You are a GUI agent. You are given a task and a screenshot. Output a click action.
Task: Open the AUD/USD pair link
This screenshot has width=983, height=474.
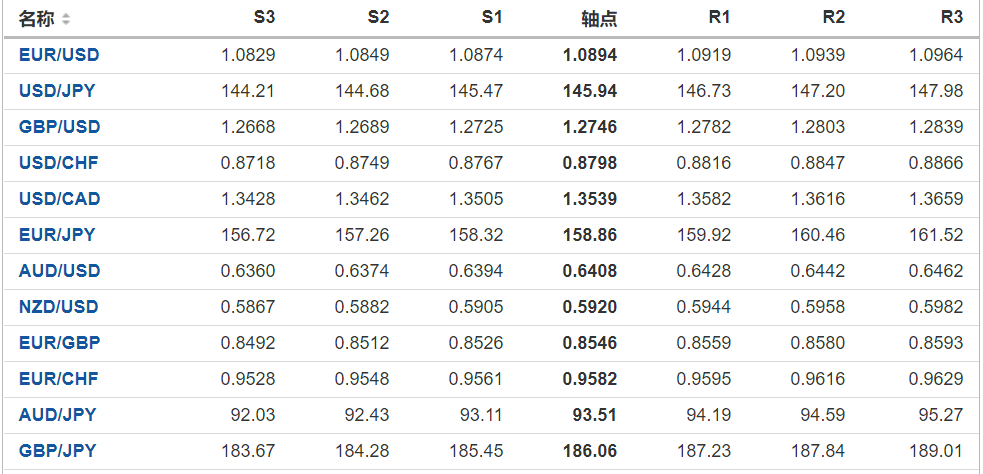[59, 271]
